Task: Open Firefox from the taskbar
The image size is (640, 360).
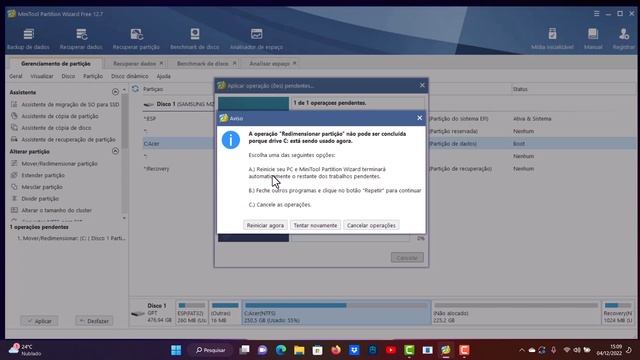Action: click(336, 350)
